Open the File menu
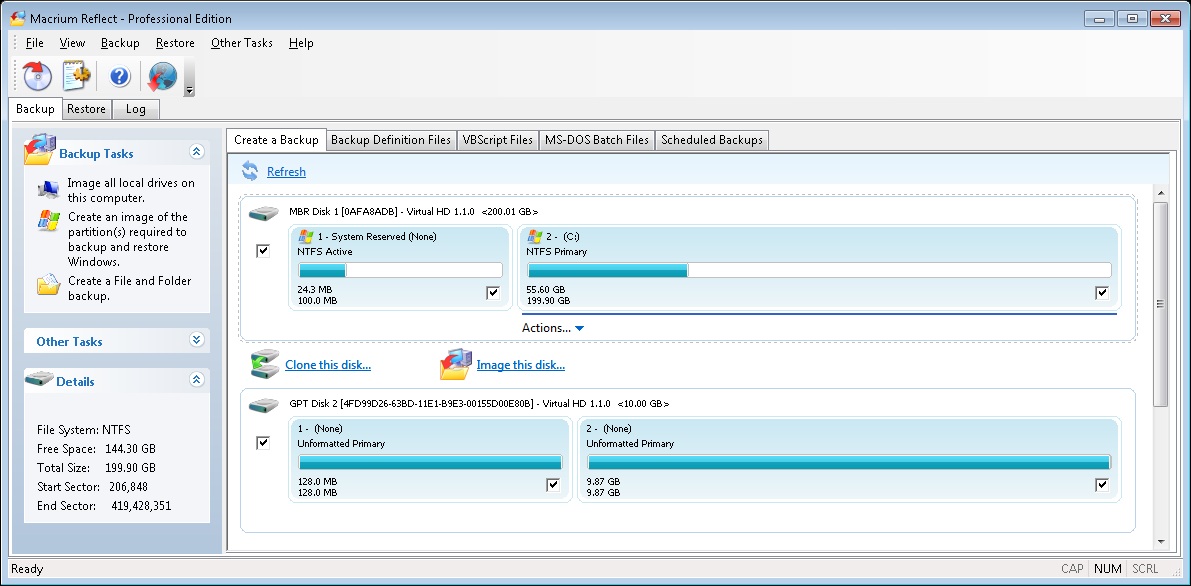The height and width of the screenshot is (586, 1191). [35, 43]
